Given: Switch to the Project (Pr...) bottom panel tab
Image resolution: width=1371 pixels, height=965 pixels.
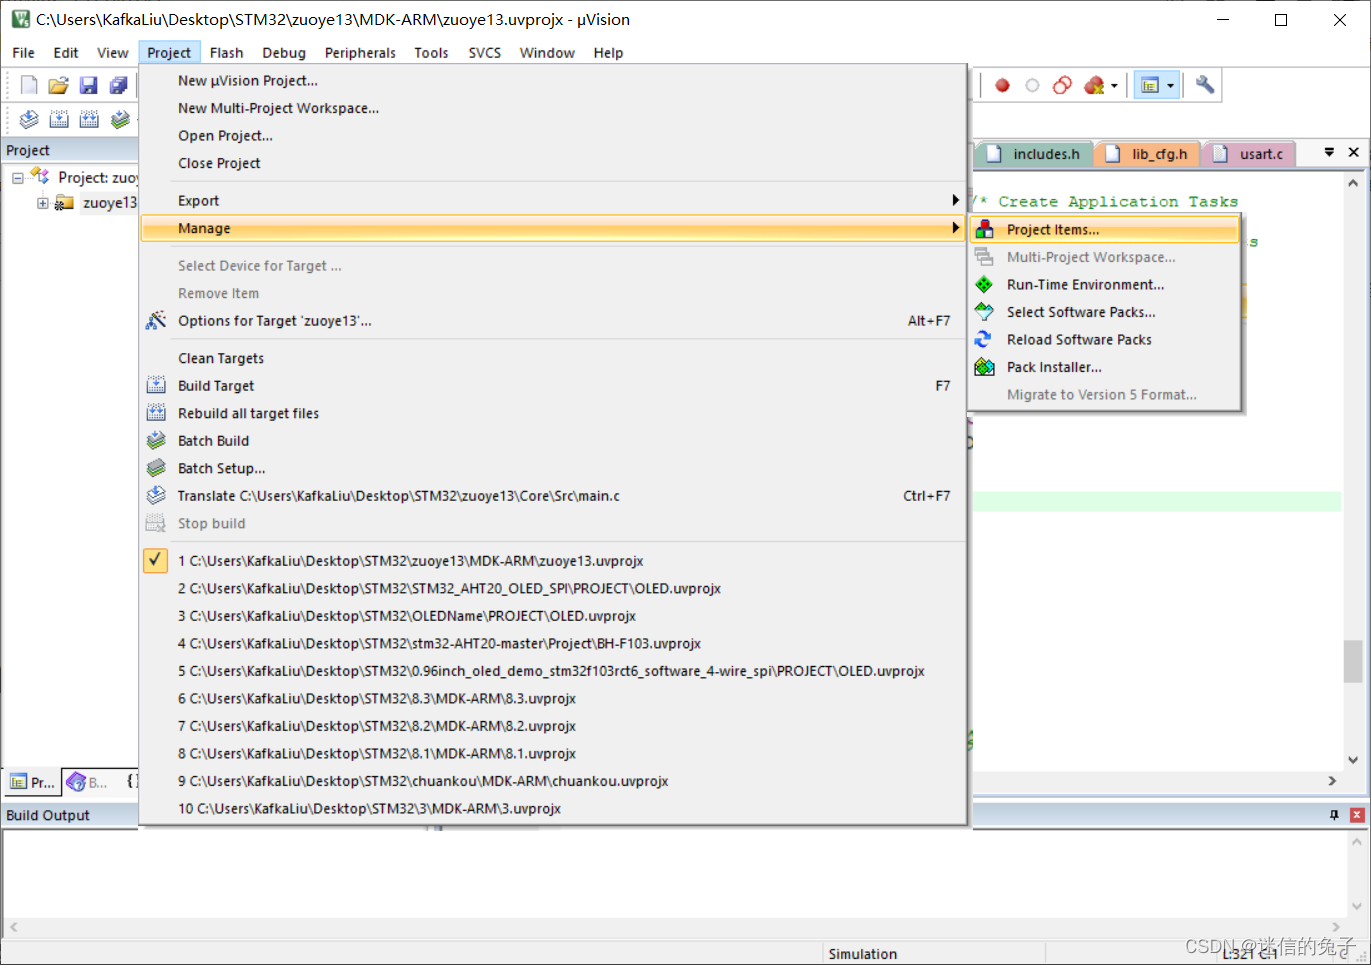Looking at the screenshot, I should click(x=33, y=782).
